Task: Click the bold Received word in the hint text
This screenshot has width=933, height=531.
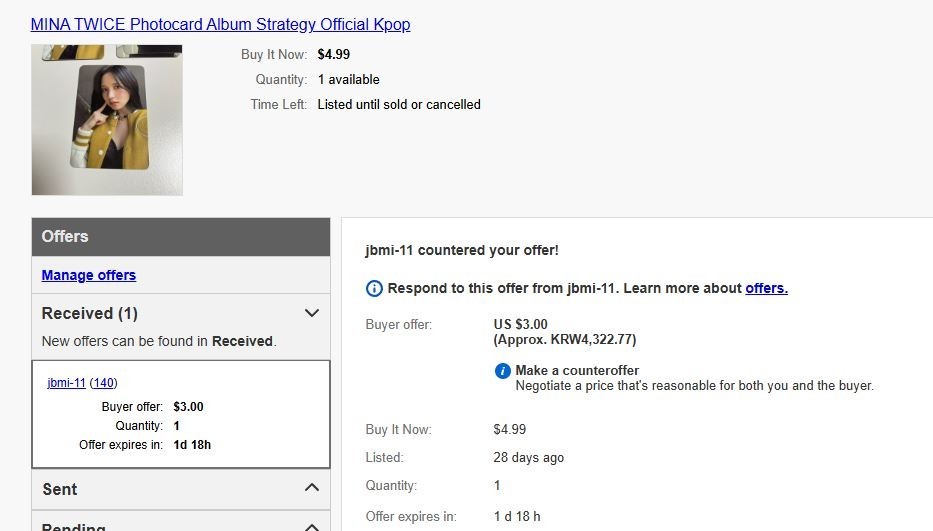Action: pos(242,341)
